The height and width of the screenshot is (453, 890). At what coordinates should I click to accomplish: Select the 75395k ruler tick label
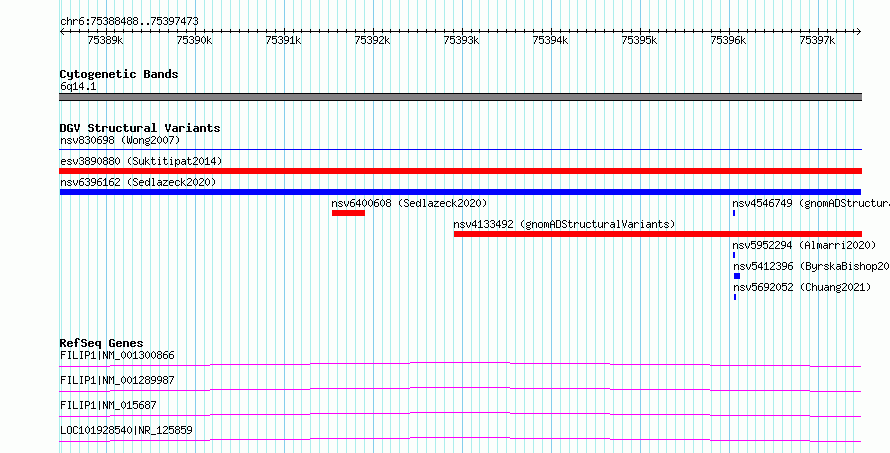(640, 40)
